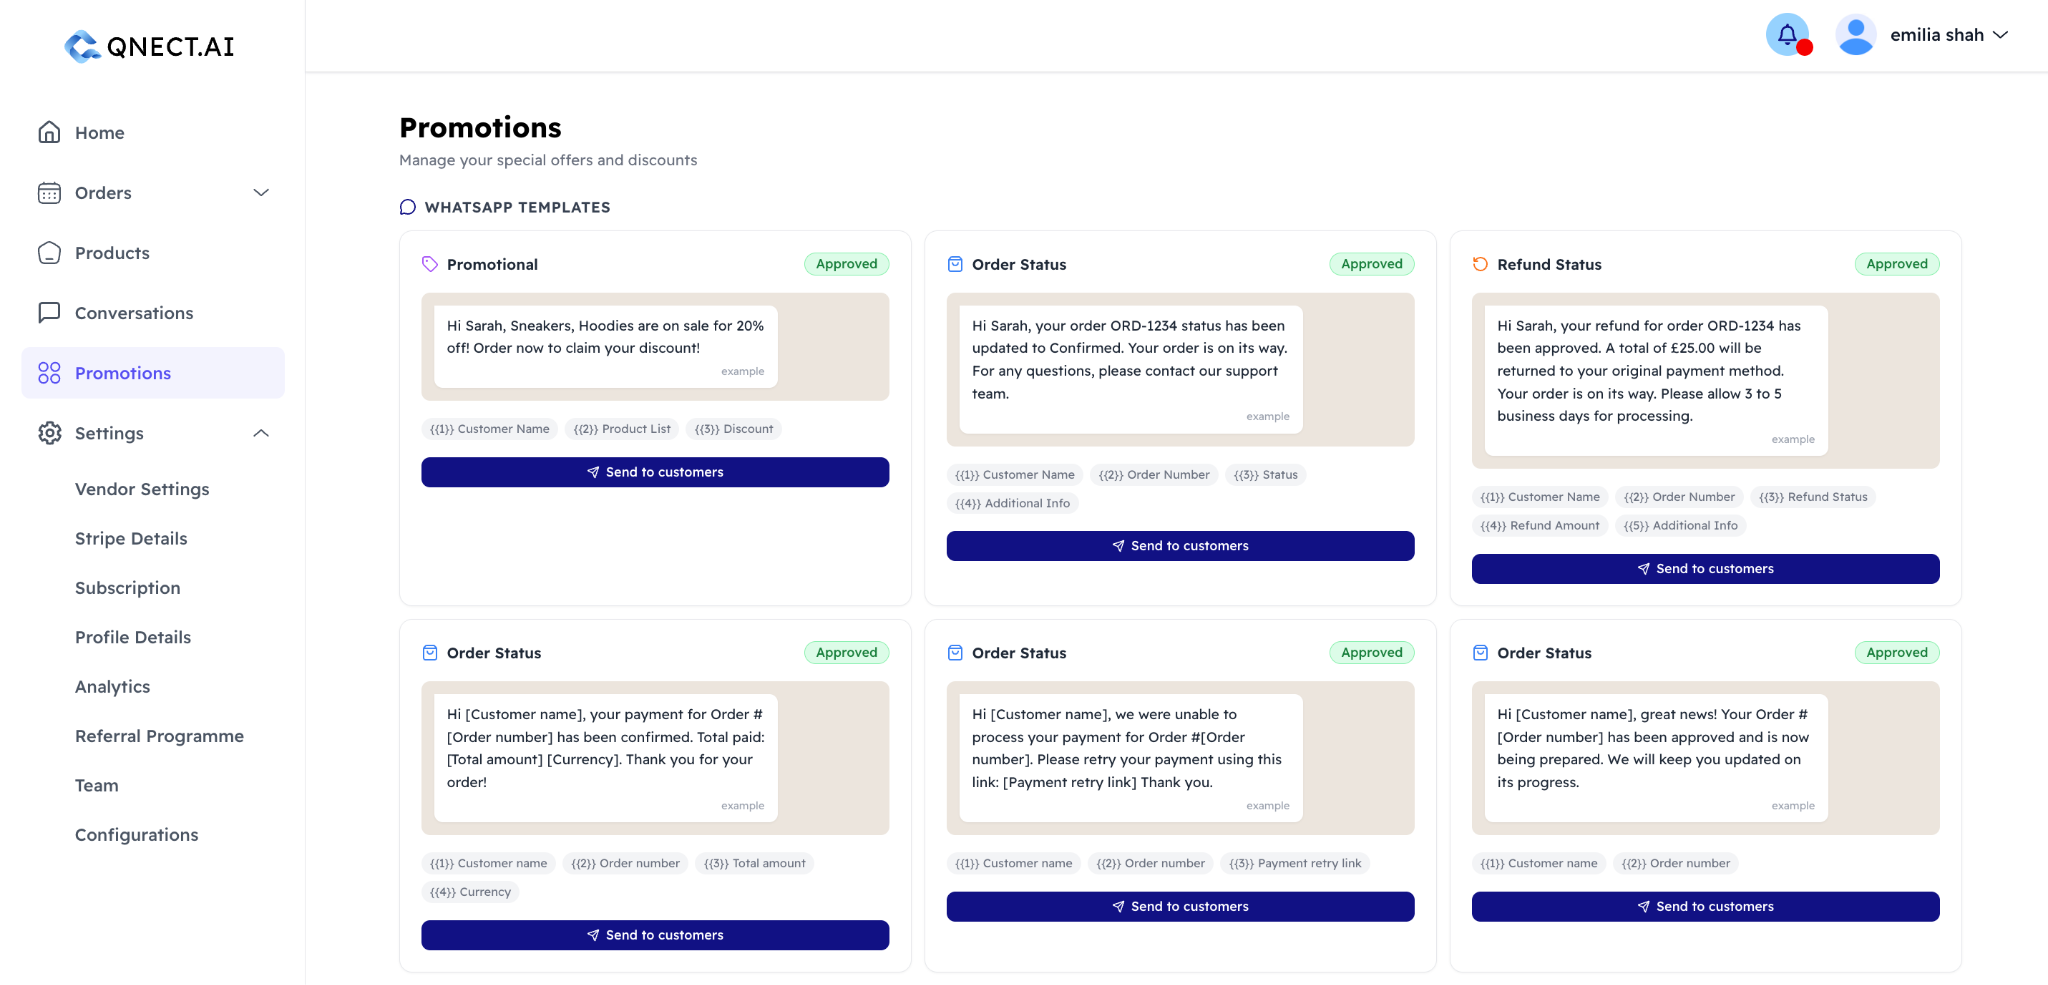Click the Approved badge on Refund Status

coord(1897,264)
